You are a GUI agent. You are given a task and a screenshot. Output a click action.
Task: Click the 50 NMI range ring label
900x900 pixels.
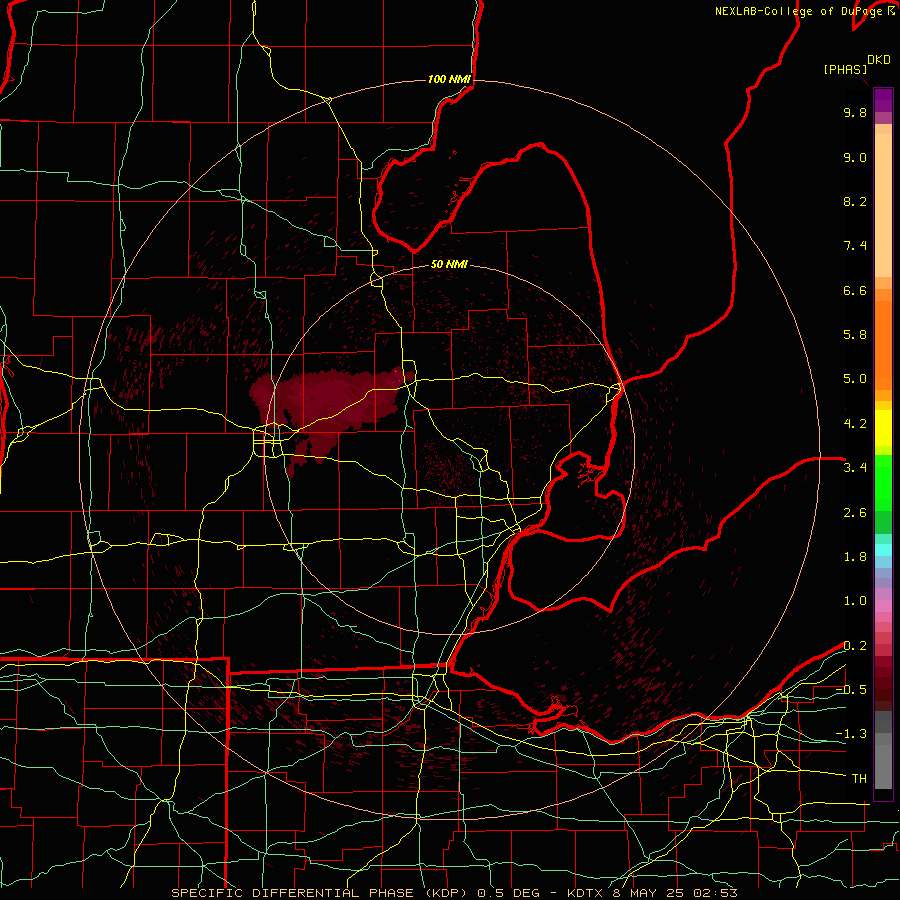coord(449,264)
